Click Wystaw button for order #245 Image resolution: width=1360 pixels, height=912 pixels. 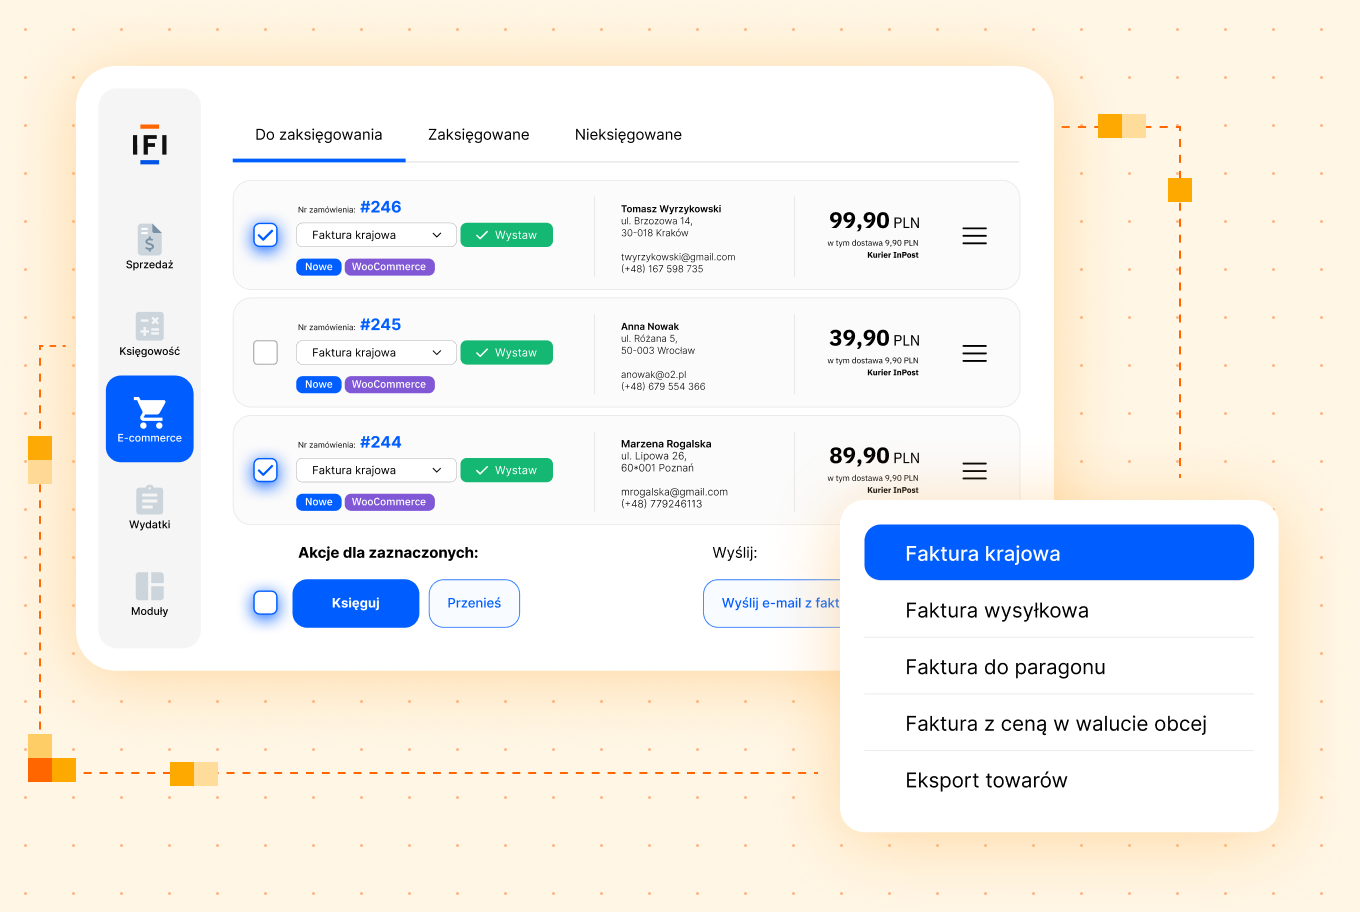tap(506, 352)
